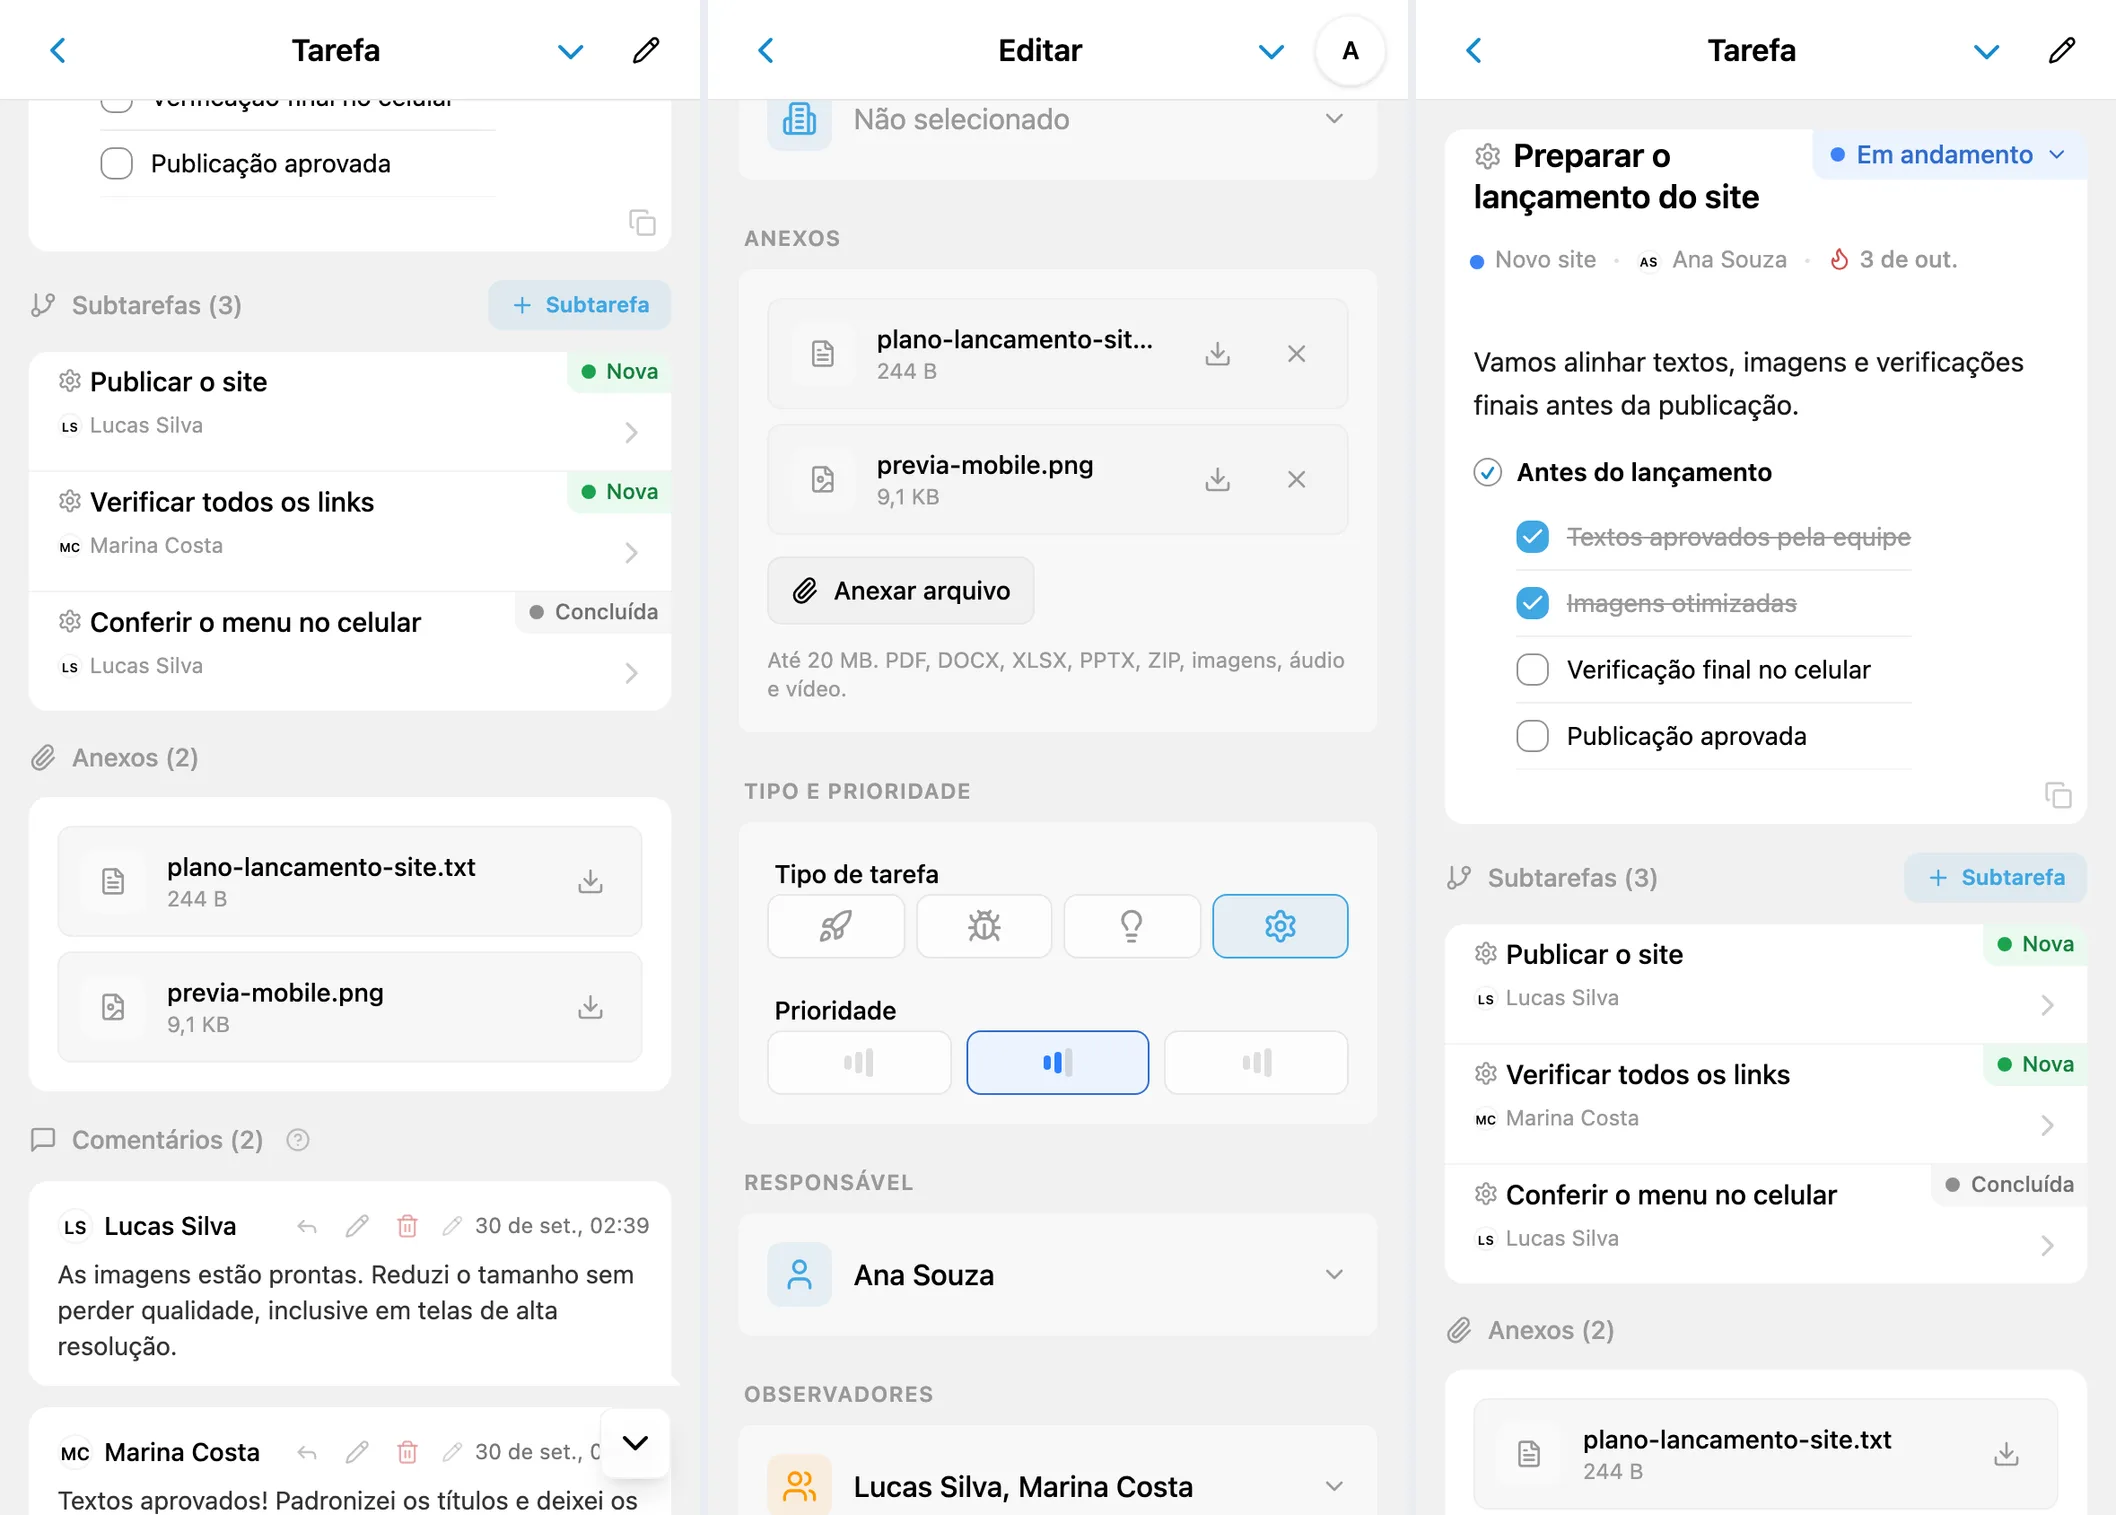The height and width of the screenshot is (1515, 2116).
Task: Click pencil edit icon in left Tarefa header
Action: (646, 50)
